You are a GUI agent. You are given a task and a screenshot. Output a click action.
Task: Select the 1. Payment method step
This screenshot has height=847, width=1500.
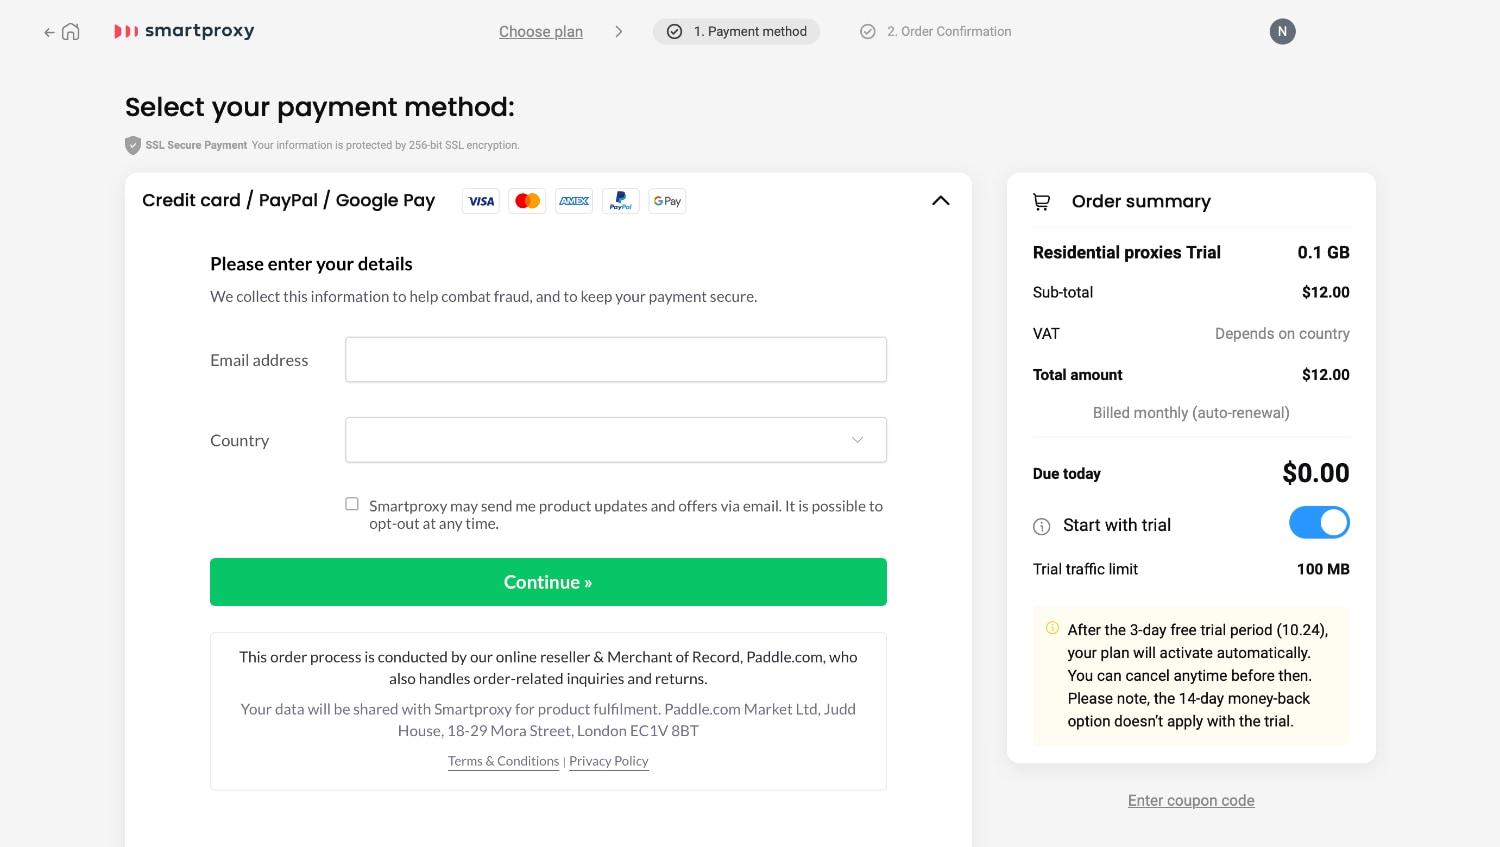737,32
